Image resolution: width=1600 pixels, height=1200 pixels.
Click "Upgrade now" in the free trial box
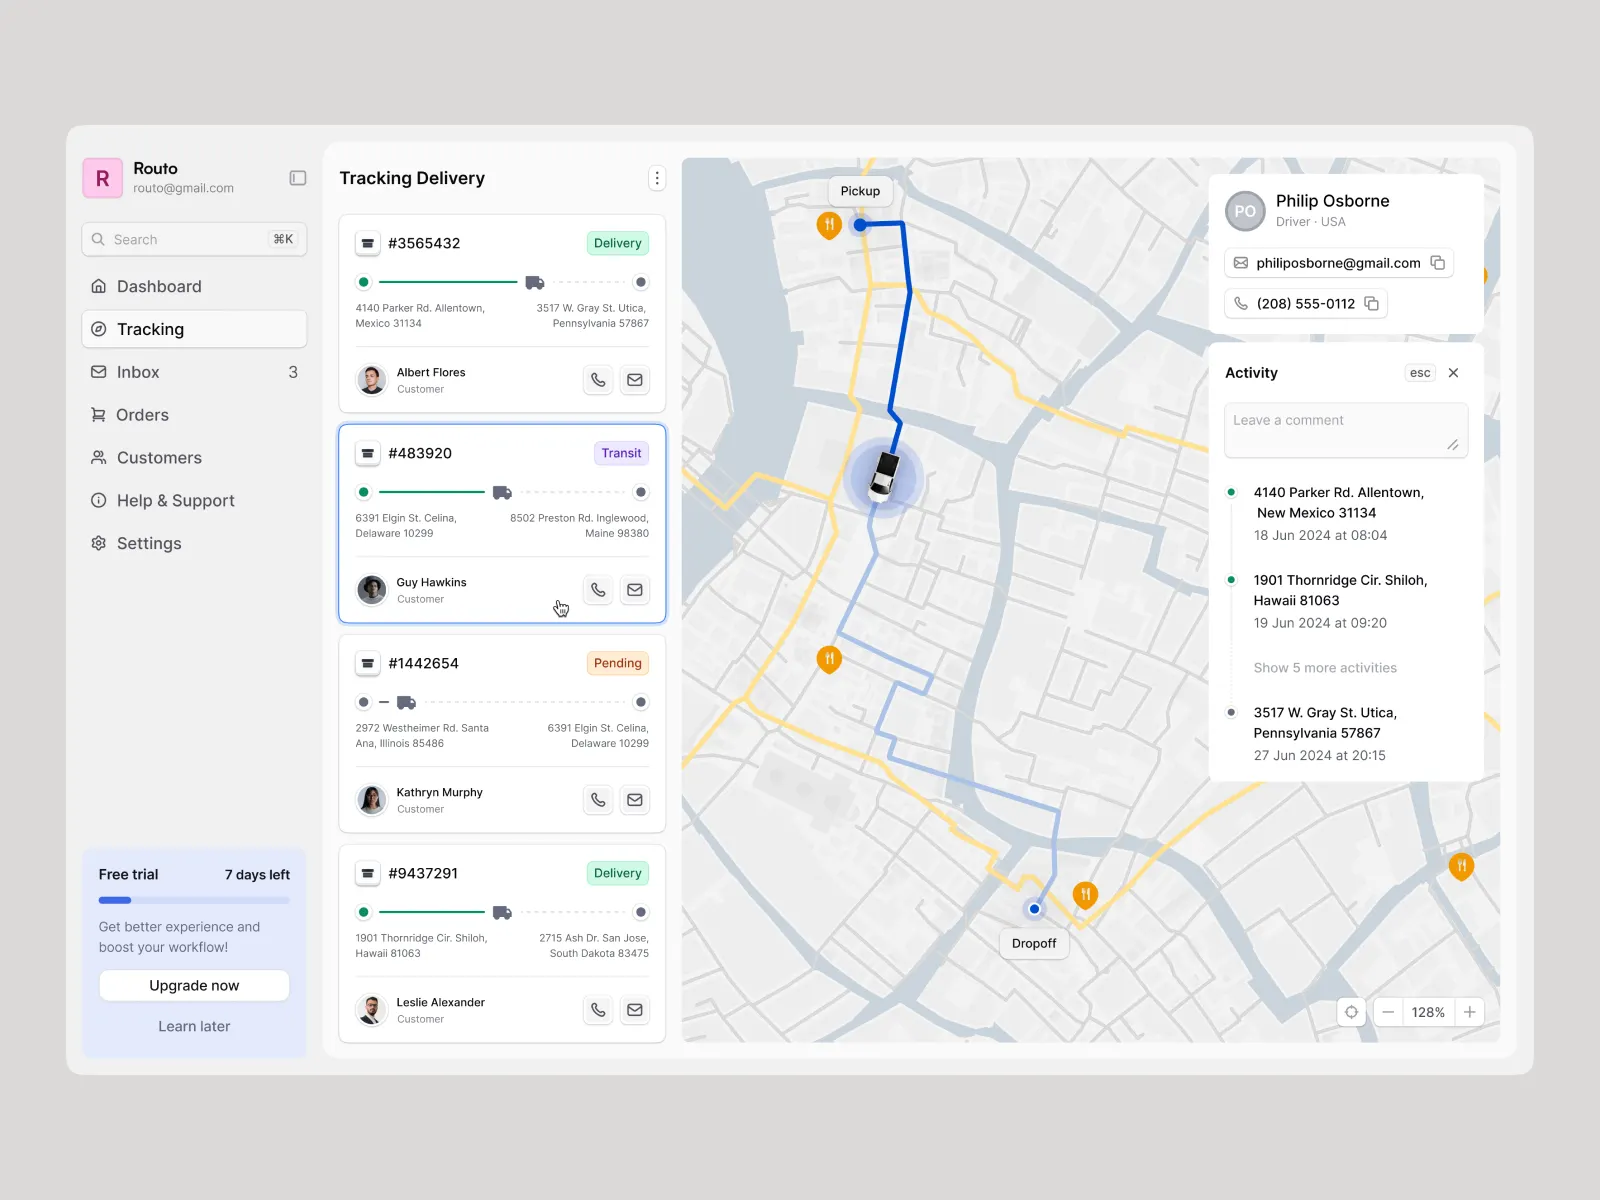pos(194,985)
